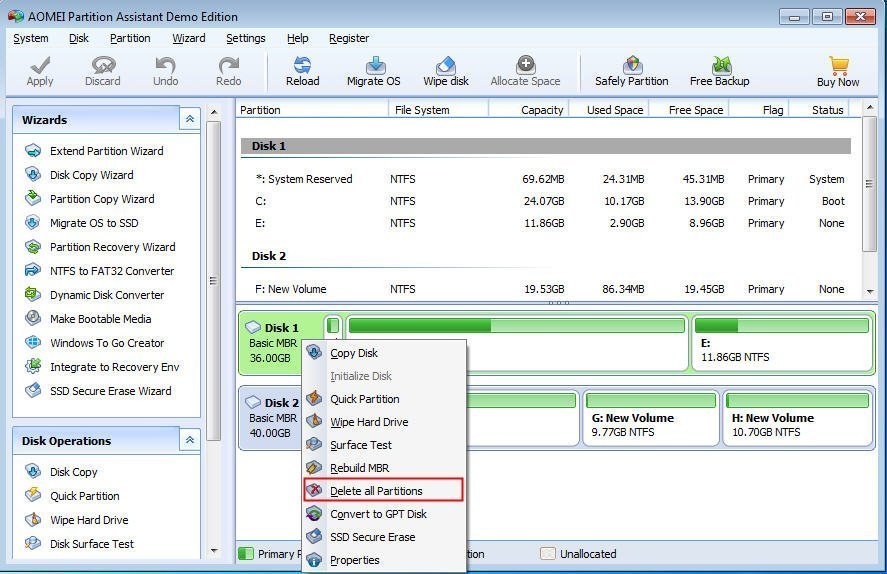This screenshot has height=574, width=887.
Task: Select the Disk 1 Basic MBR label
Action: (x=273, y=343)
